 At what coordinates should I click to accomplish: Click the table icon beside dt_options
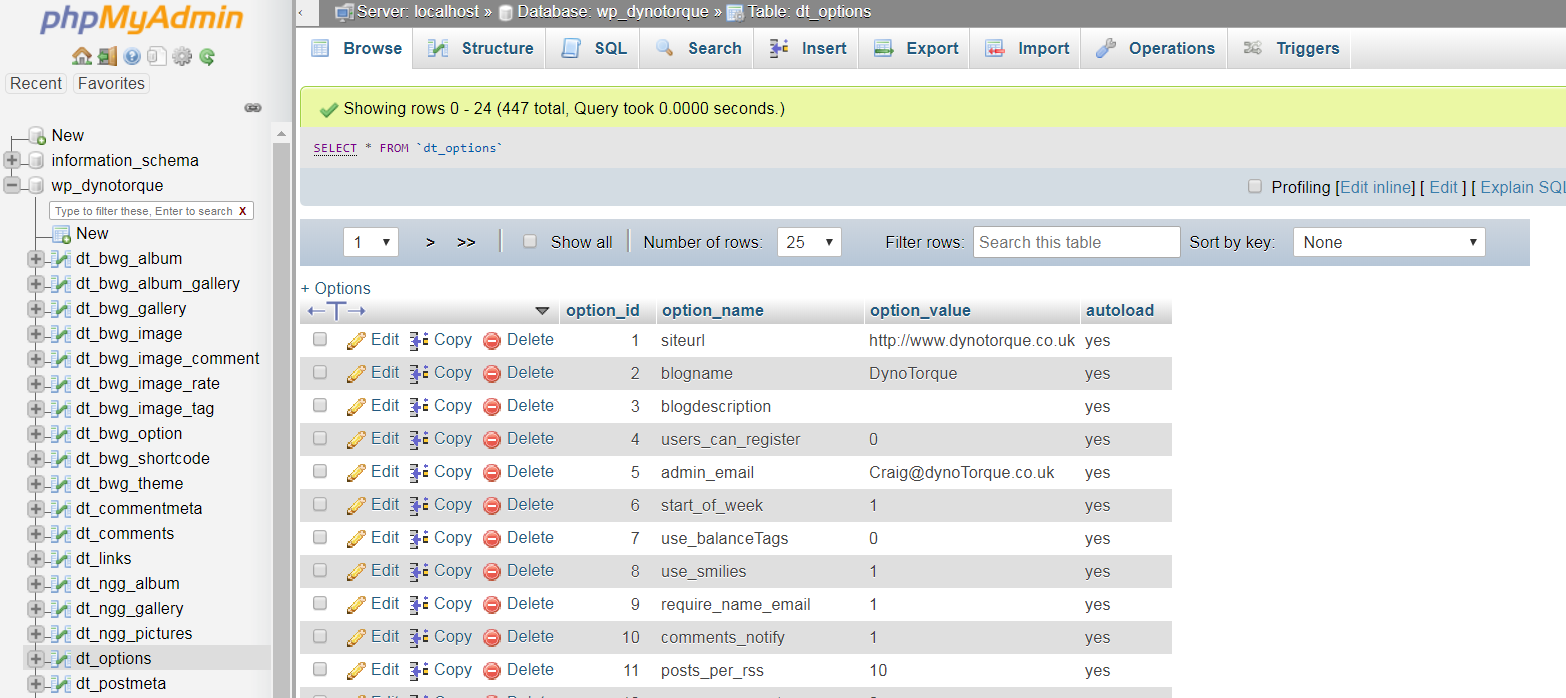point(61,658)
